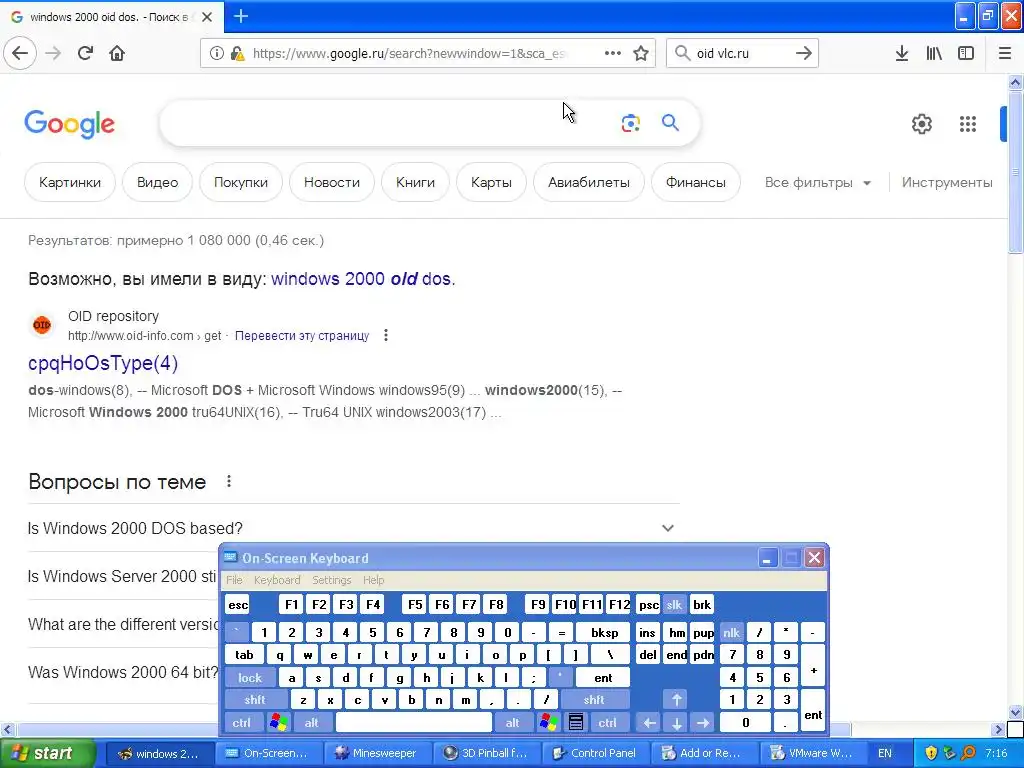Show site information icon in address bar
1024x768 pixels.
pyautogui.click(x=216, y=53)
